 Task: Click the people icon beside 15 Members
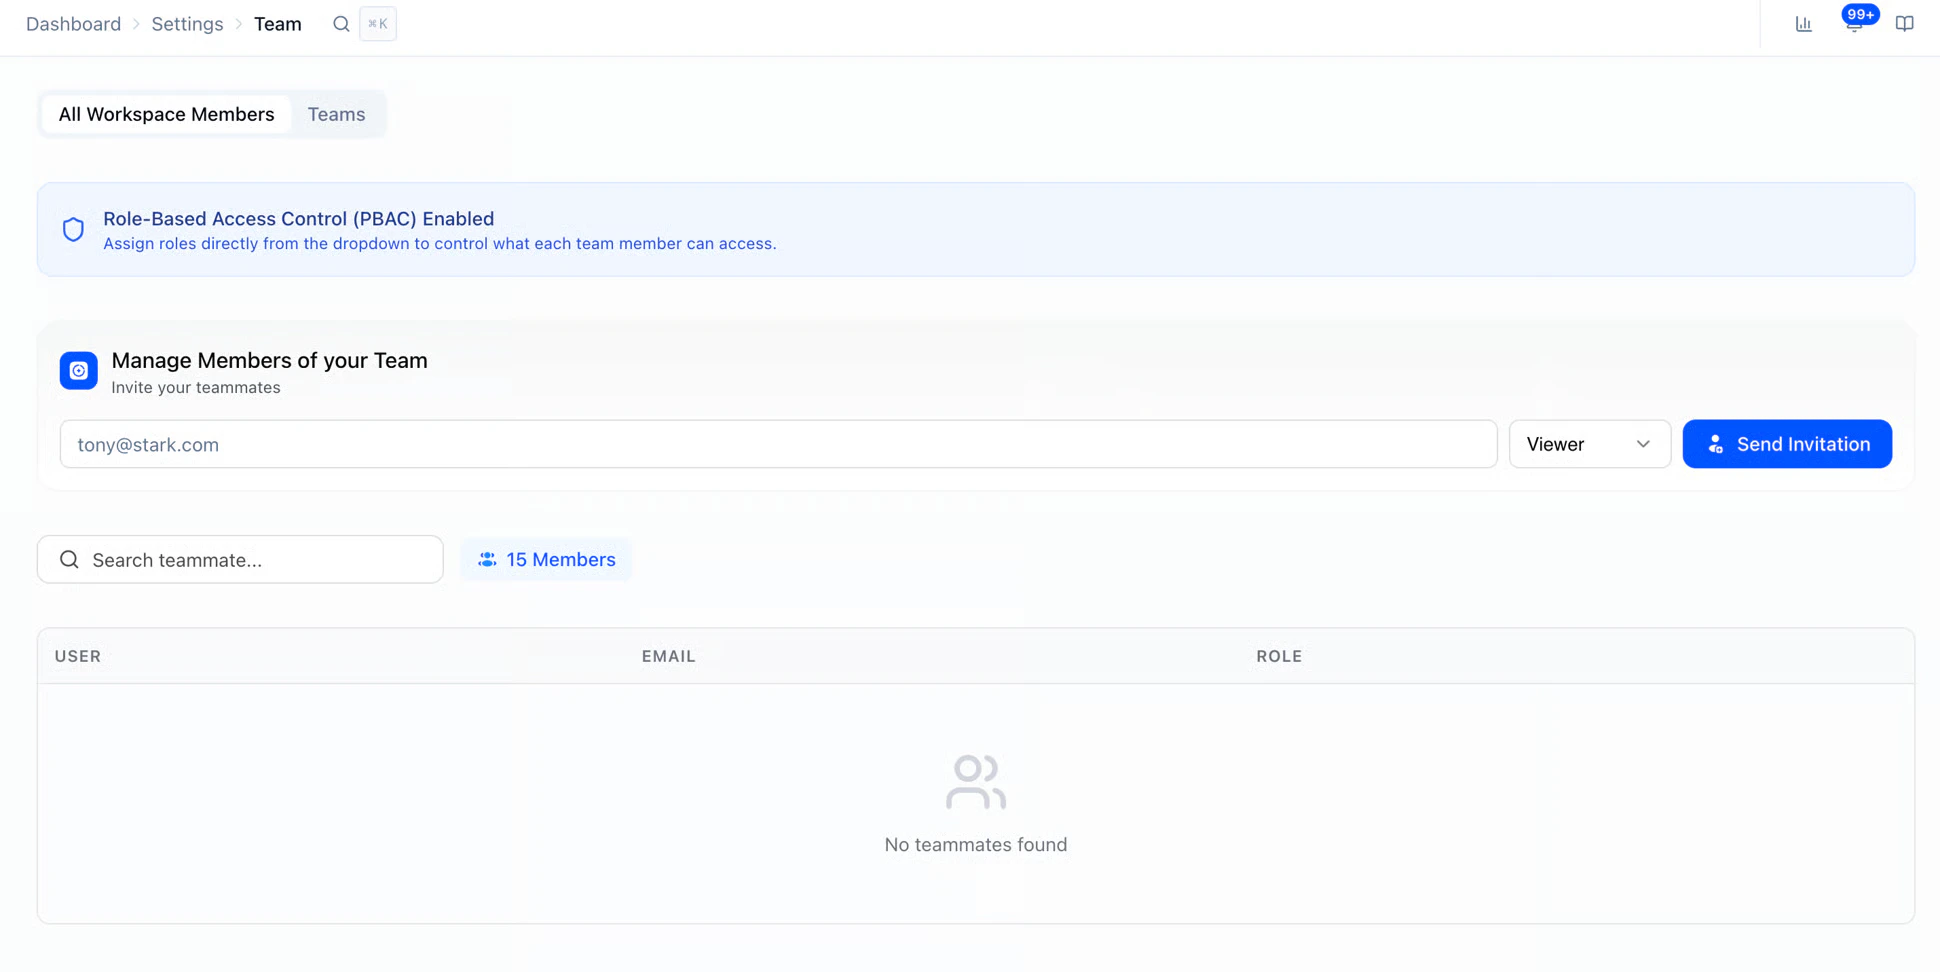click(x=487, y=560)
